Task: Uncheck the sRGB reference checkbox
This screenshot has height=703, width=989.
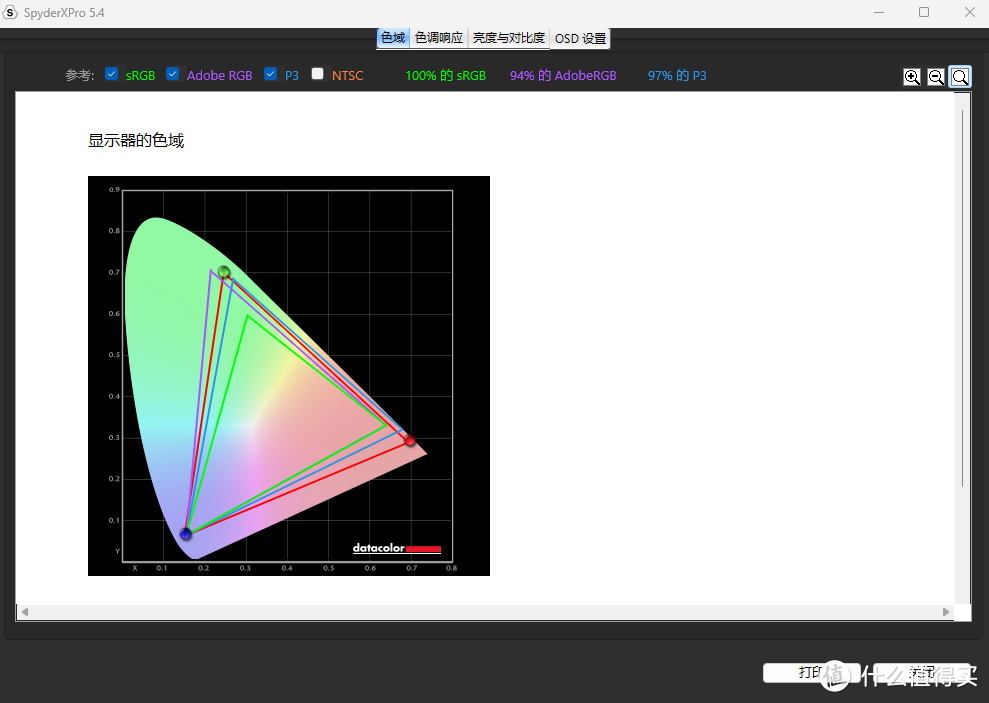Action: tap(112, 74)
